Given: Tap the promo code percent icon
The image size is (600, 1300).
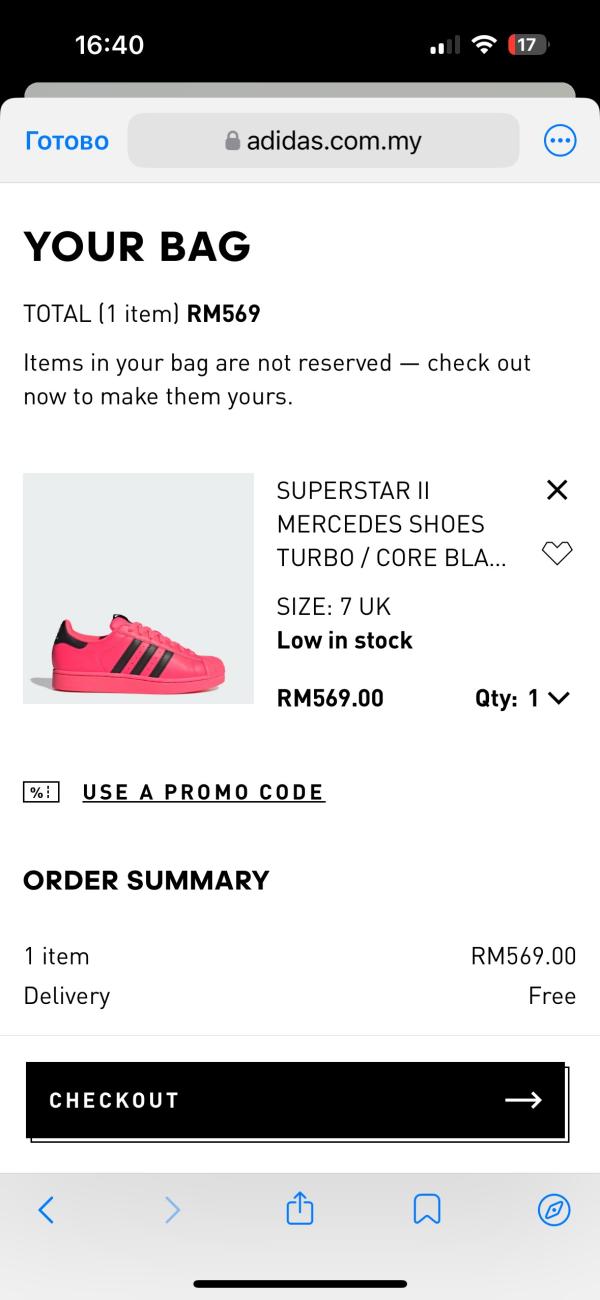Looking at the screenshot, I should point(41,792).
